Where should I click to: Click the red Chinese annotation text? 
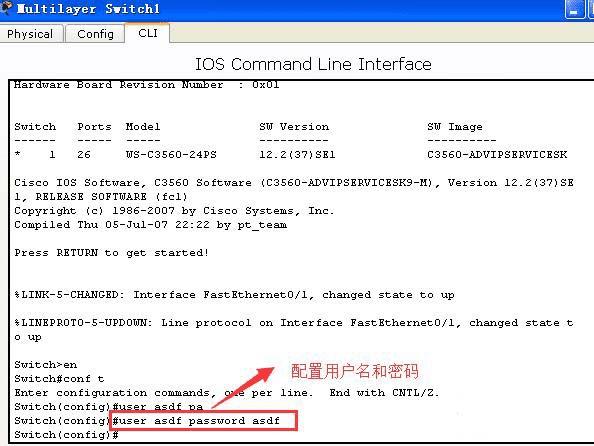[x=355, y=371]
